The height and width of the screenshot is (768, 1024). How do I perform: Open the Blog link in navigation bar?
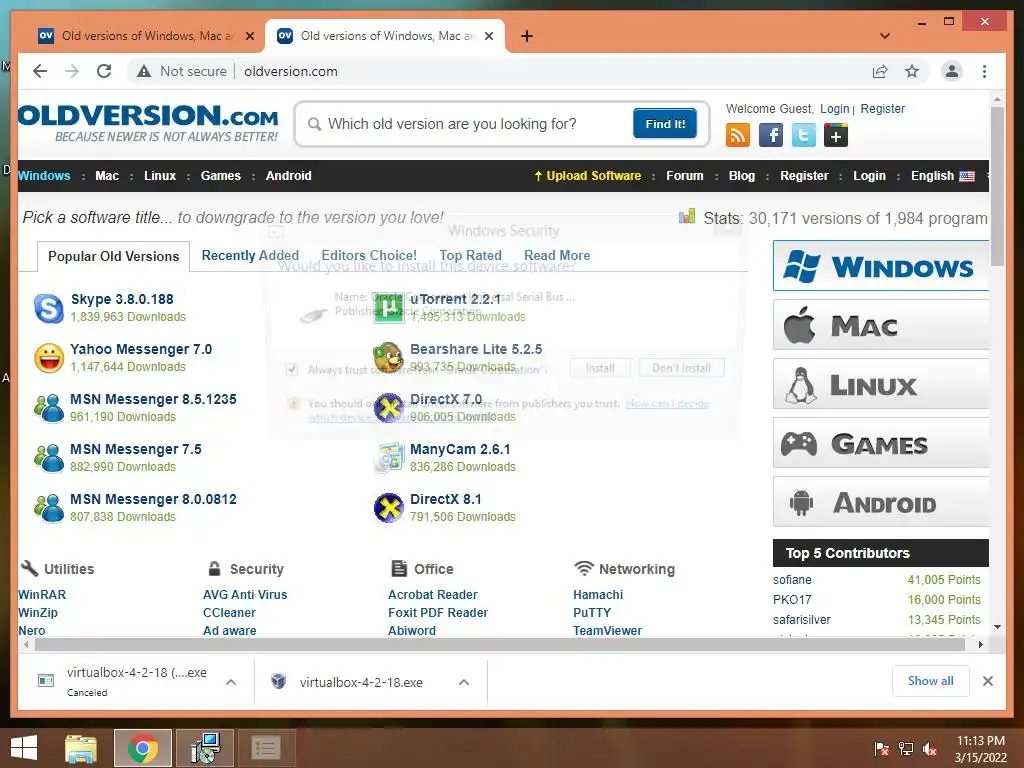click(x=741, y=176)
